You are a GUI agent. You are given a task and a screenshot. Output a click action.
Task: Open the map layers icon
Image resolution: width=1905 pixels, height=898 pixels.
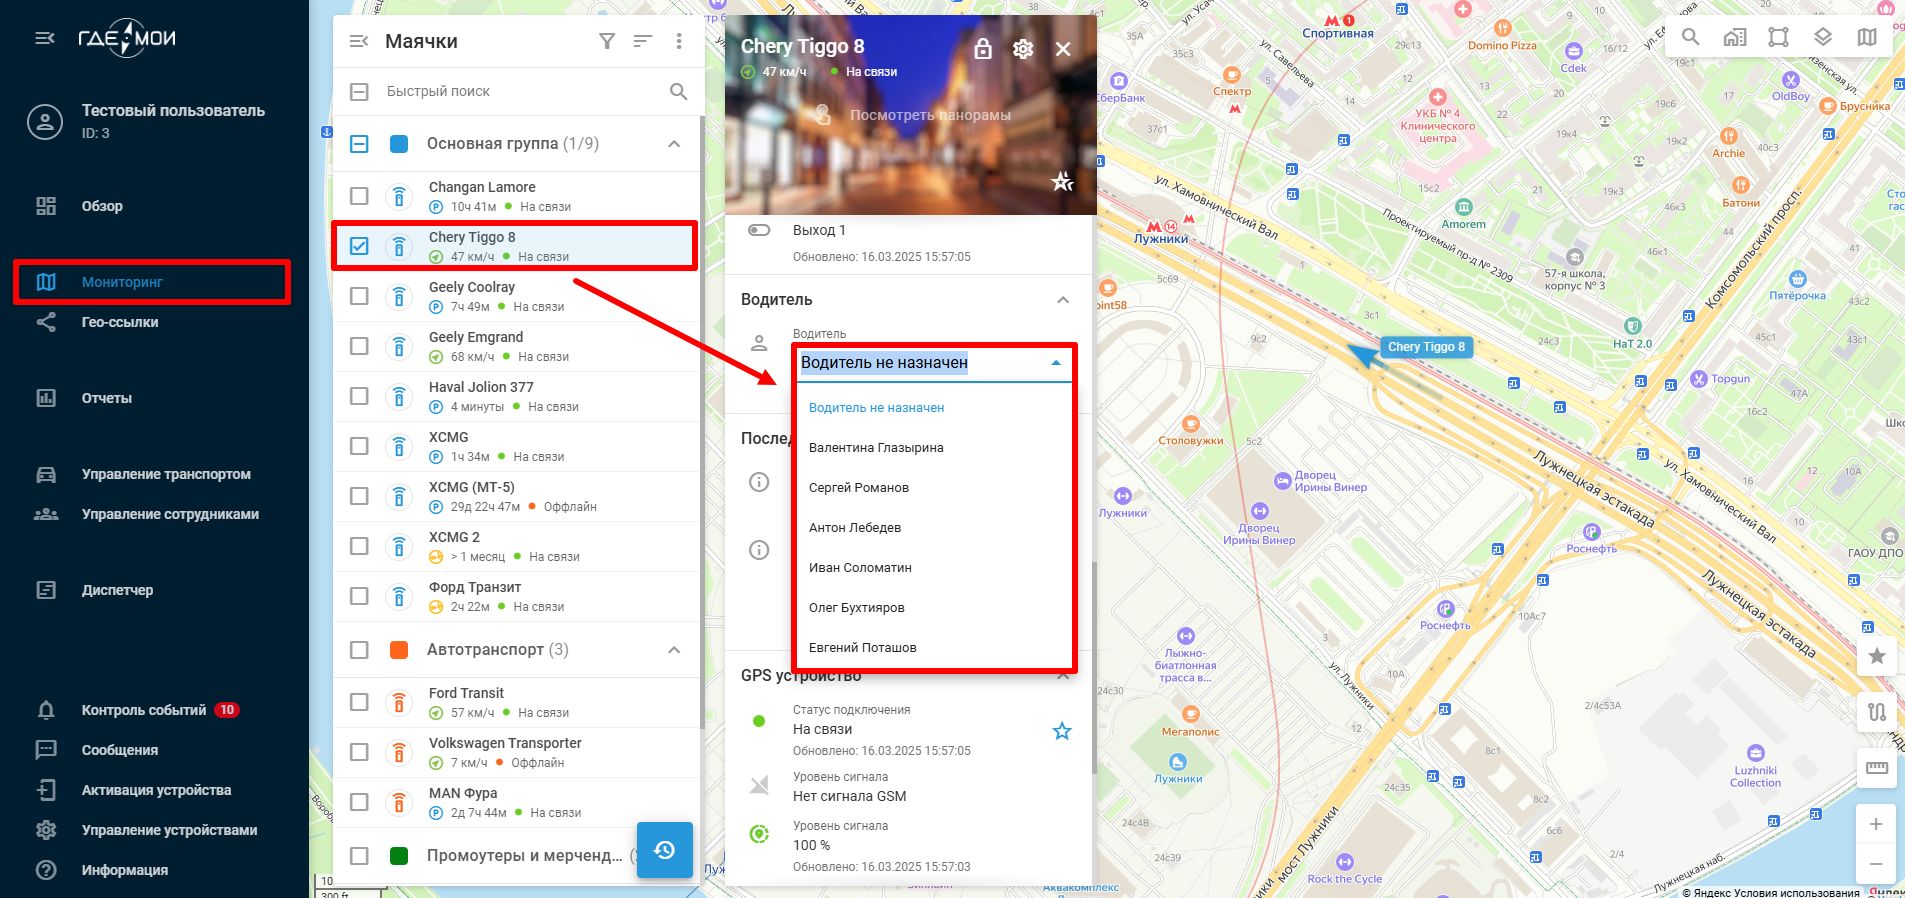coord(1823,37)
